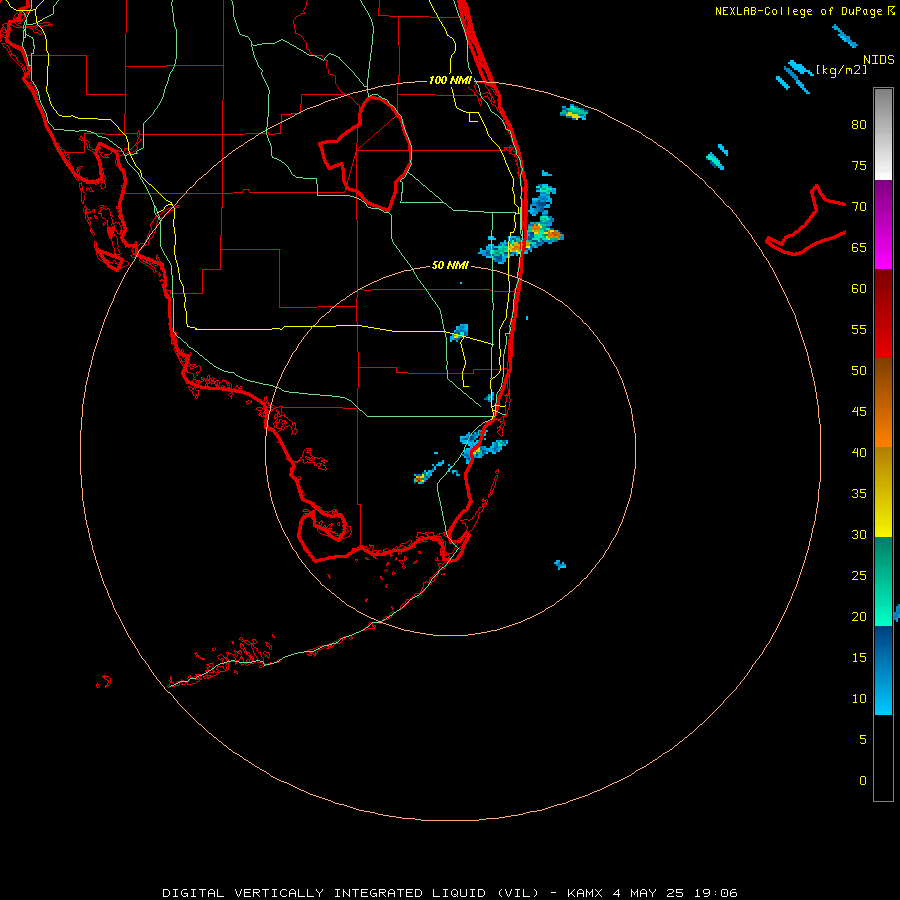The image size is (900, 900).
Task: Click the Bahamas island outline at right edge
Action: [806, 220]
